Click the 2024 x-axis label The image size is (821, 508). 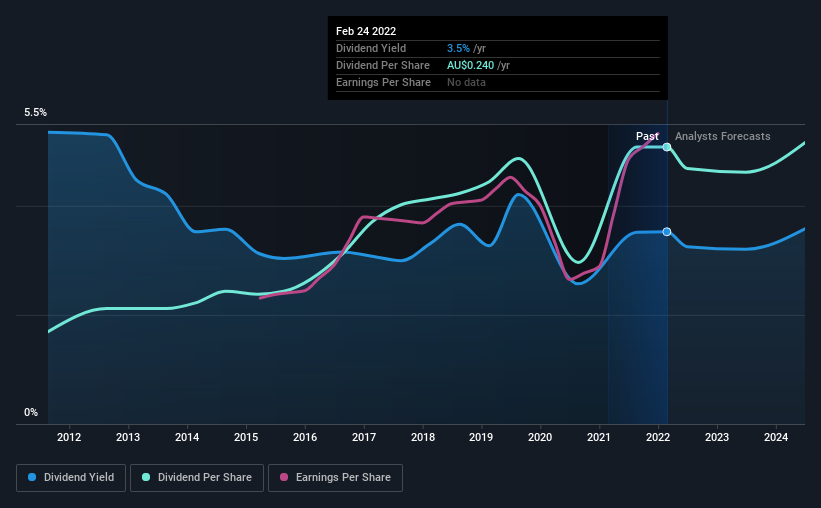[x=775, y=437]
